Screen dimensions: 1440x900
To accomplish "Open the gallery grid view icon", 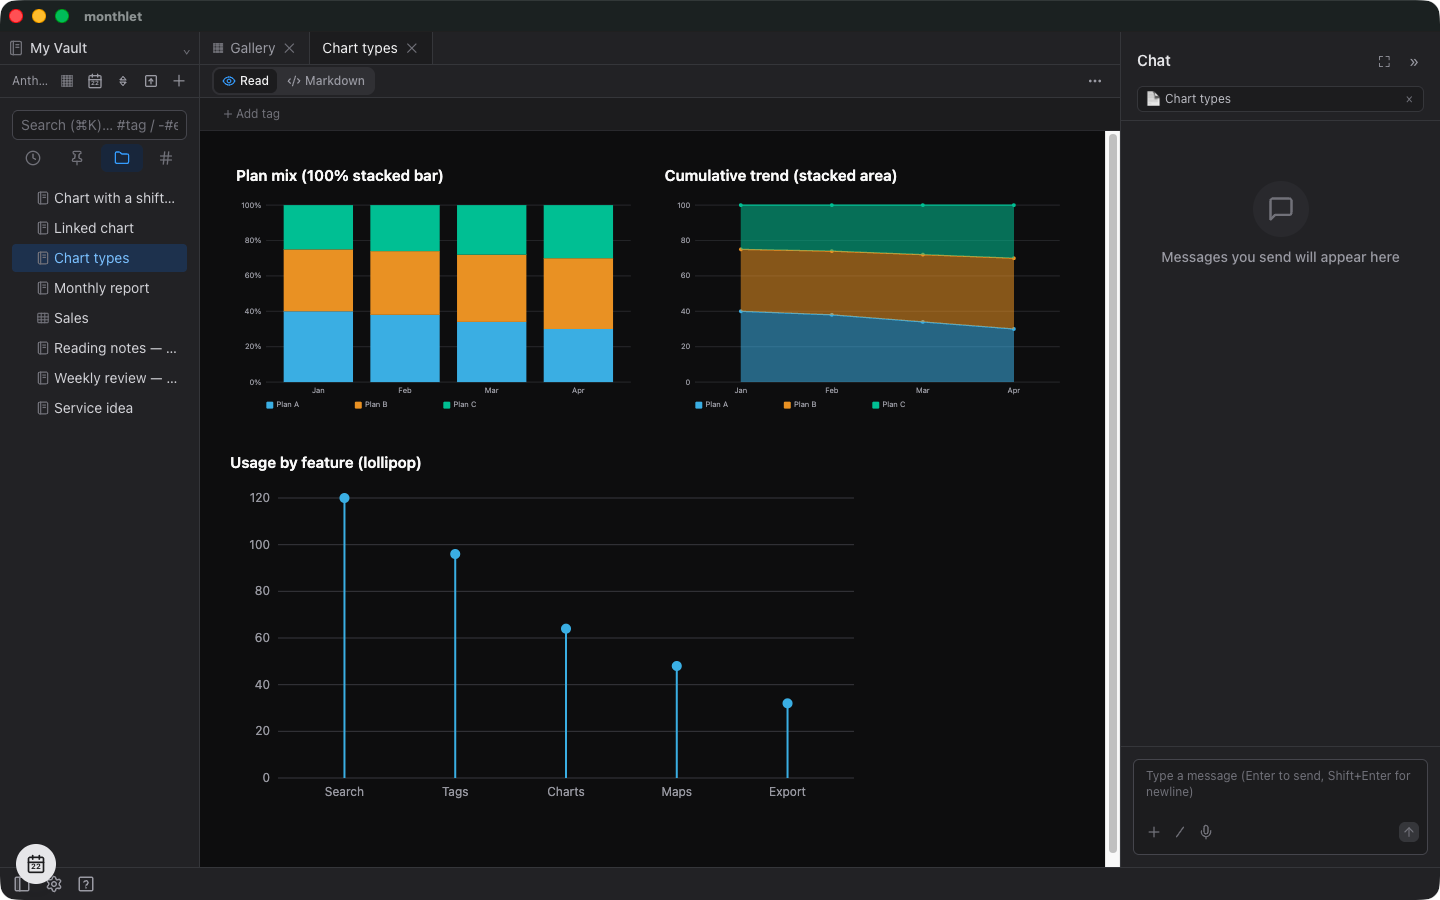I will pos(67,81).
